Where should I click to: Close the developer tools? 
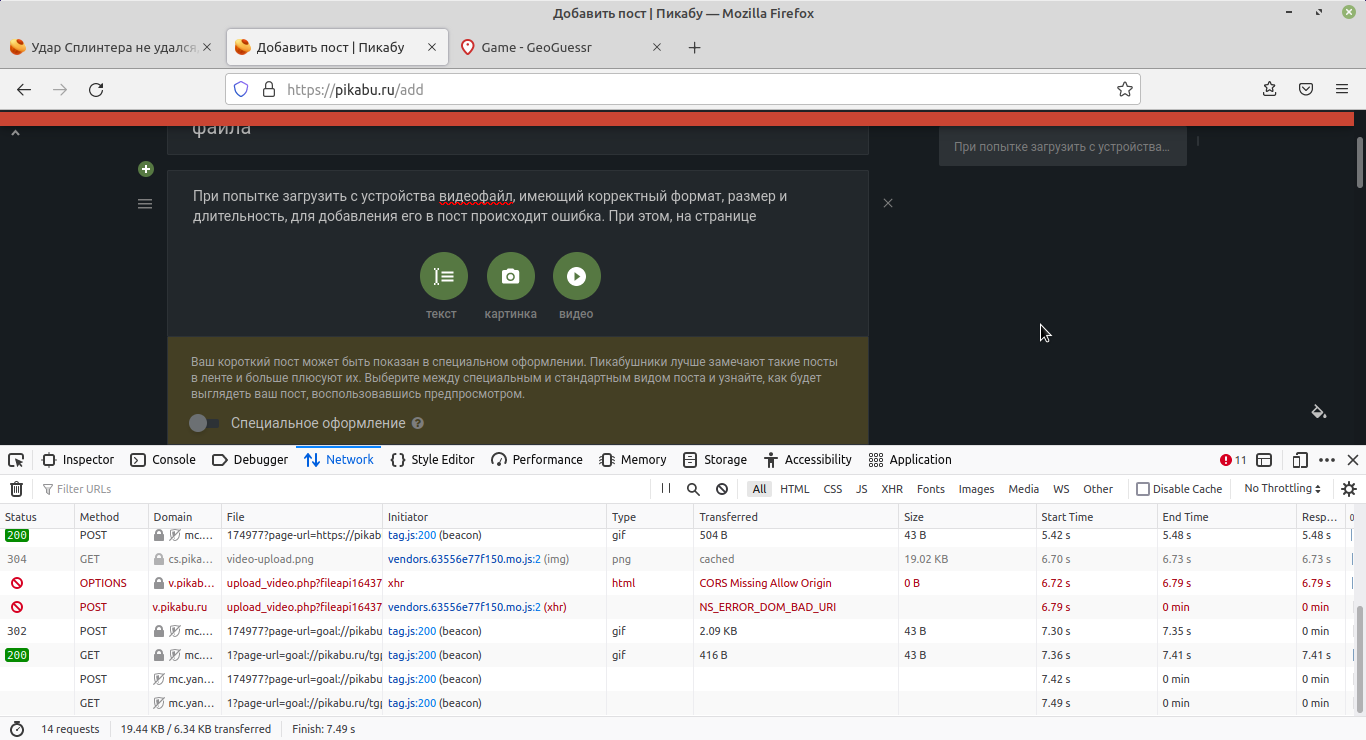pos(1353,460)
